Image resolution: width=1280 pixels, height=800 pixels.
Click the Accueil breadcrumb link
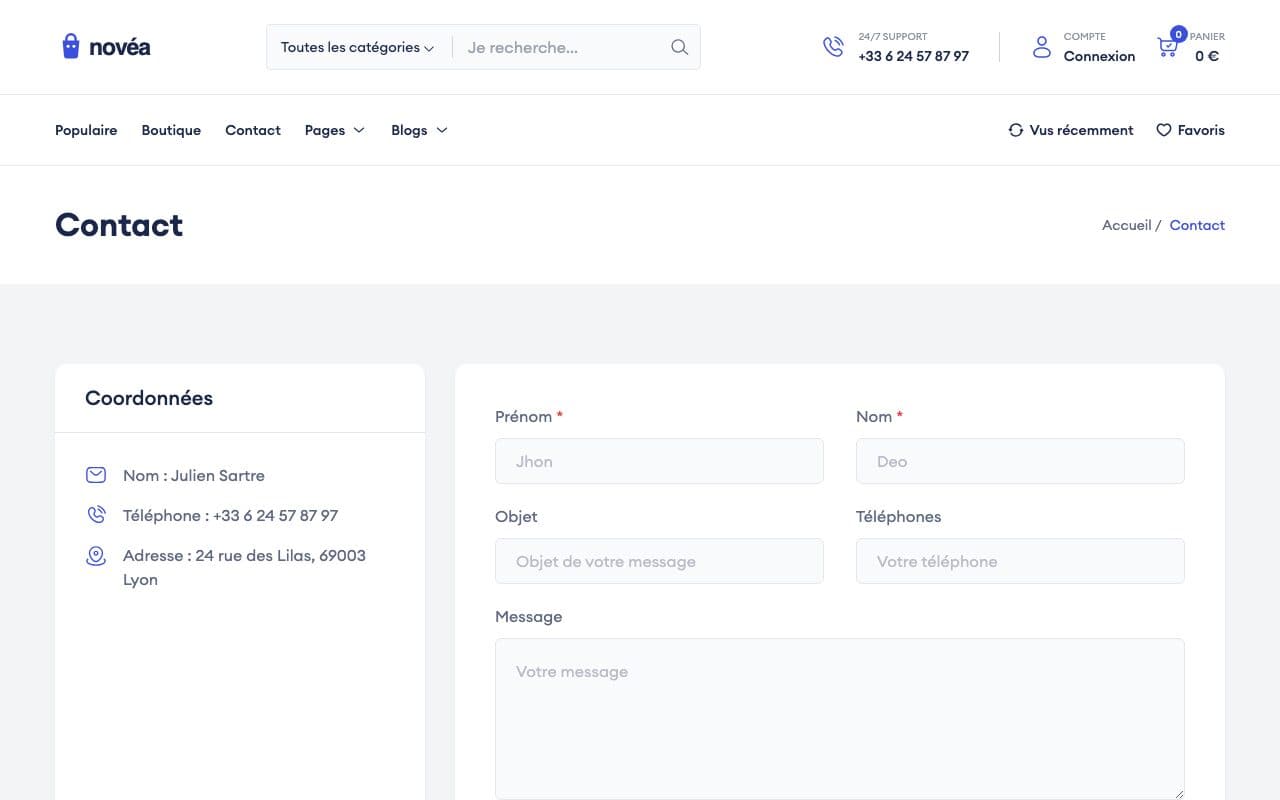[1127, 225]
